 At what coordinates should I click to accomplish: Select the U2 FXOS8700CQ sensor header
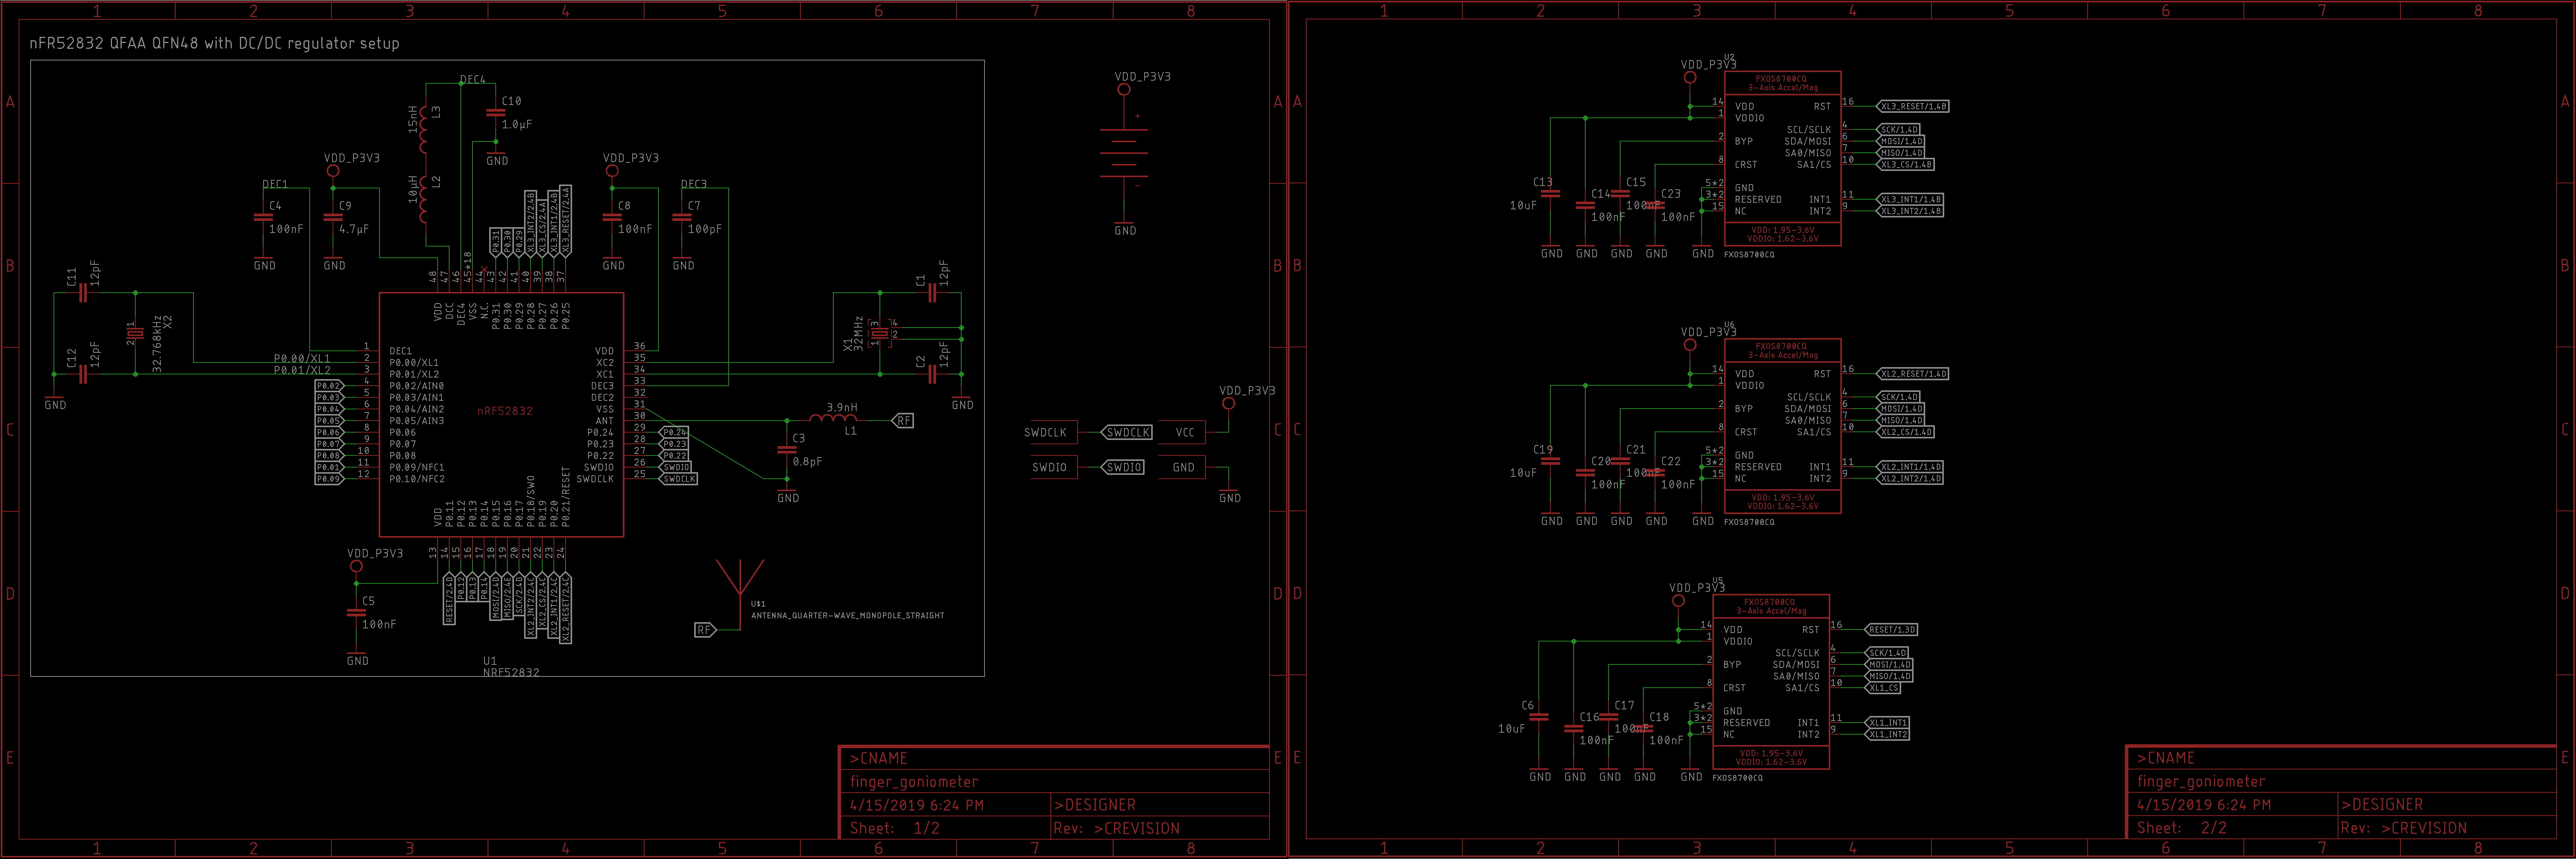[x=1782, y=83]
